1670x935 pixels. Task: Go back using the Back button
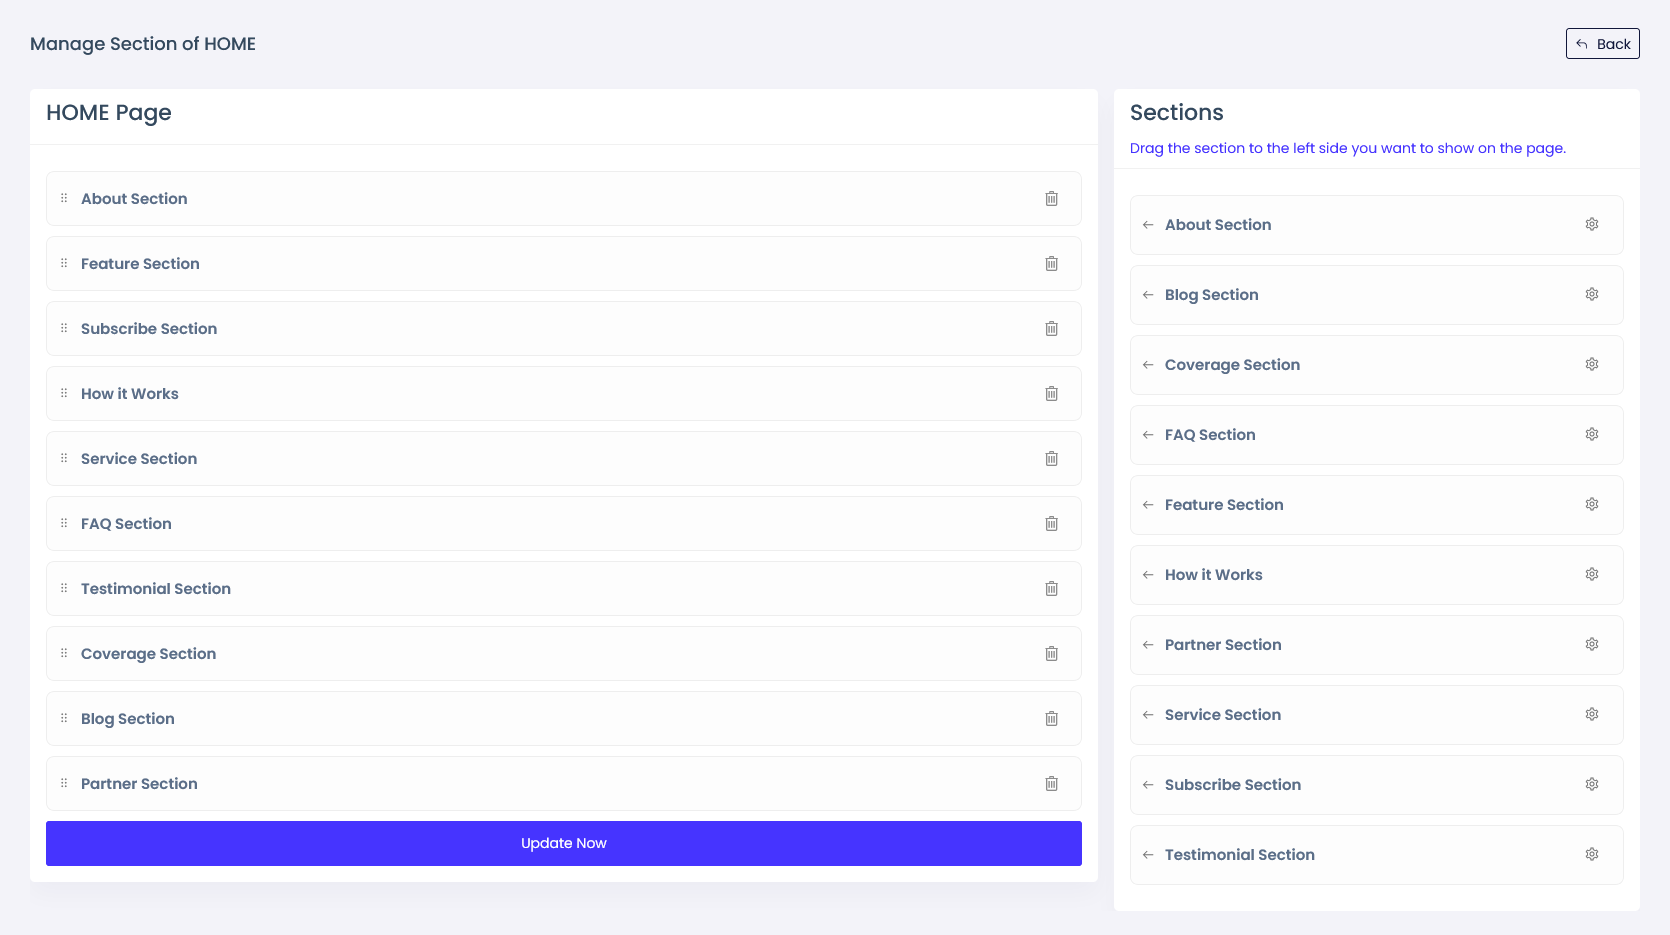coord(1602,44)
